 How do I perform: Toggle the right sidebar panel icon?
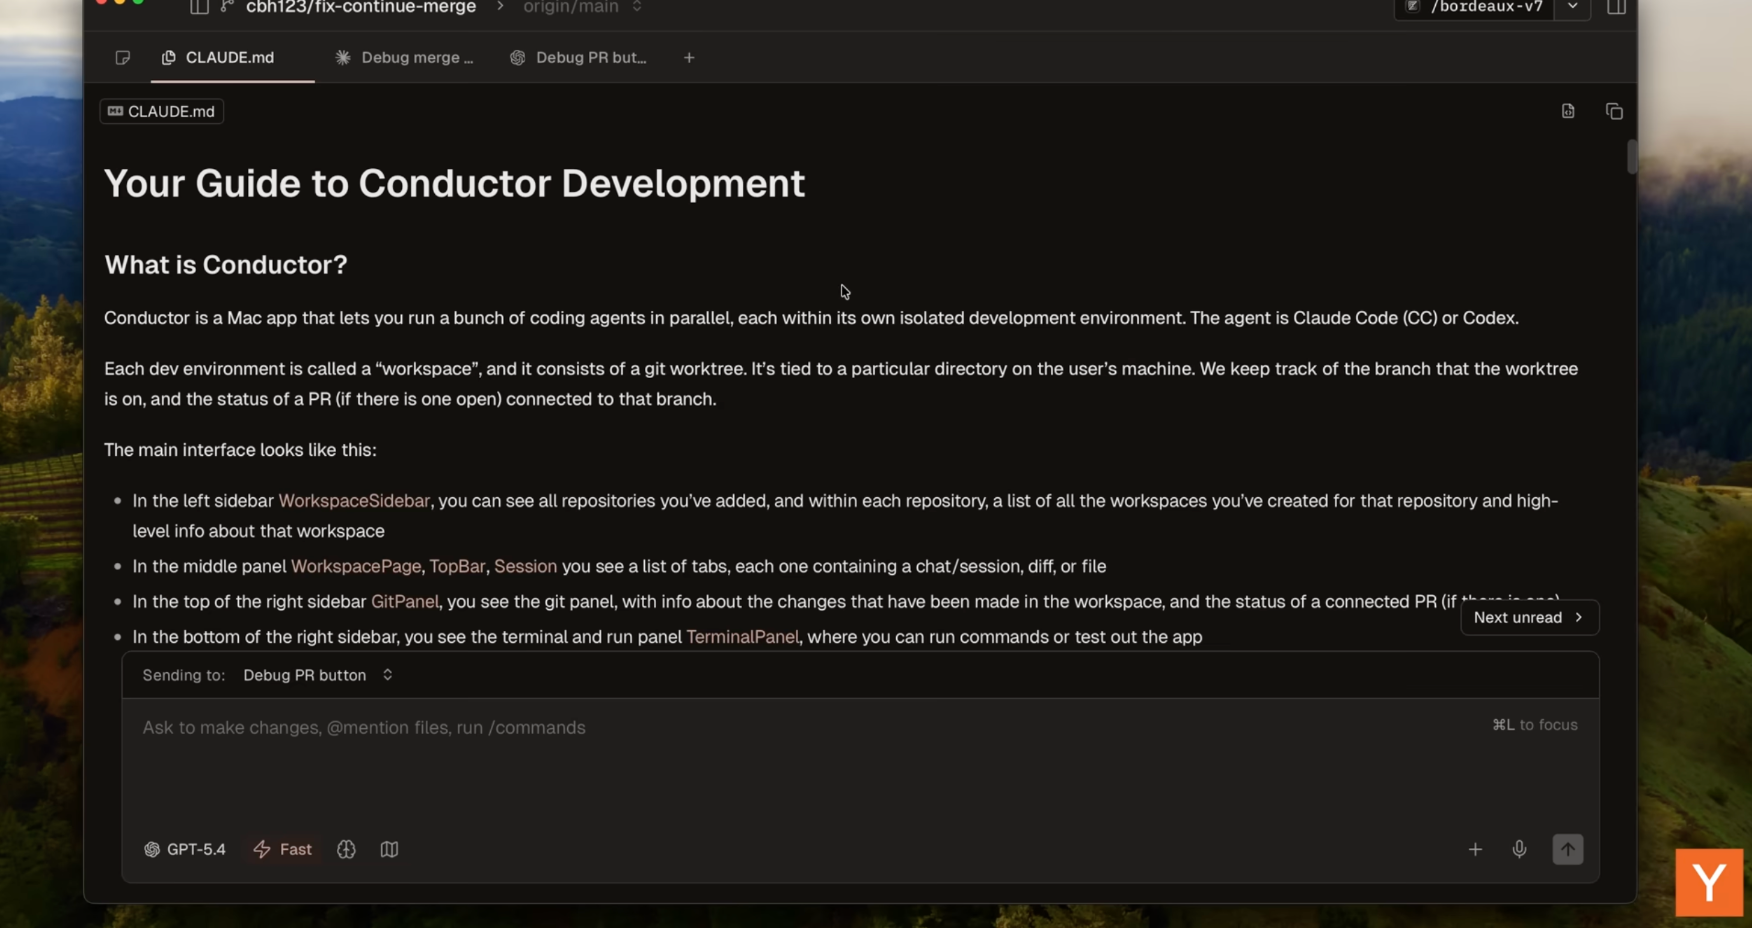[1616, 7]
